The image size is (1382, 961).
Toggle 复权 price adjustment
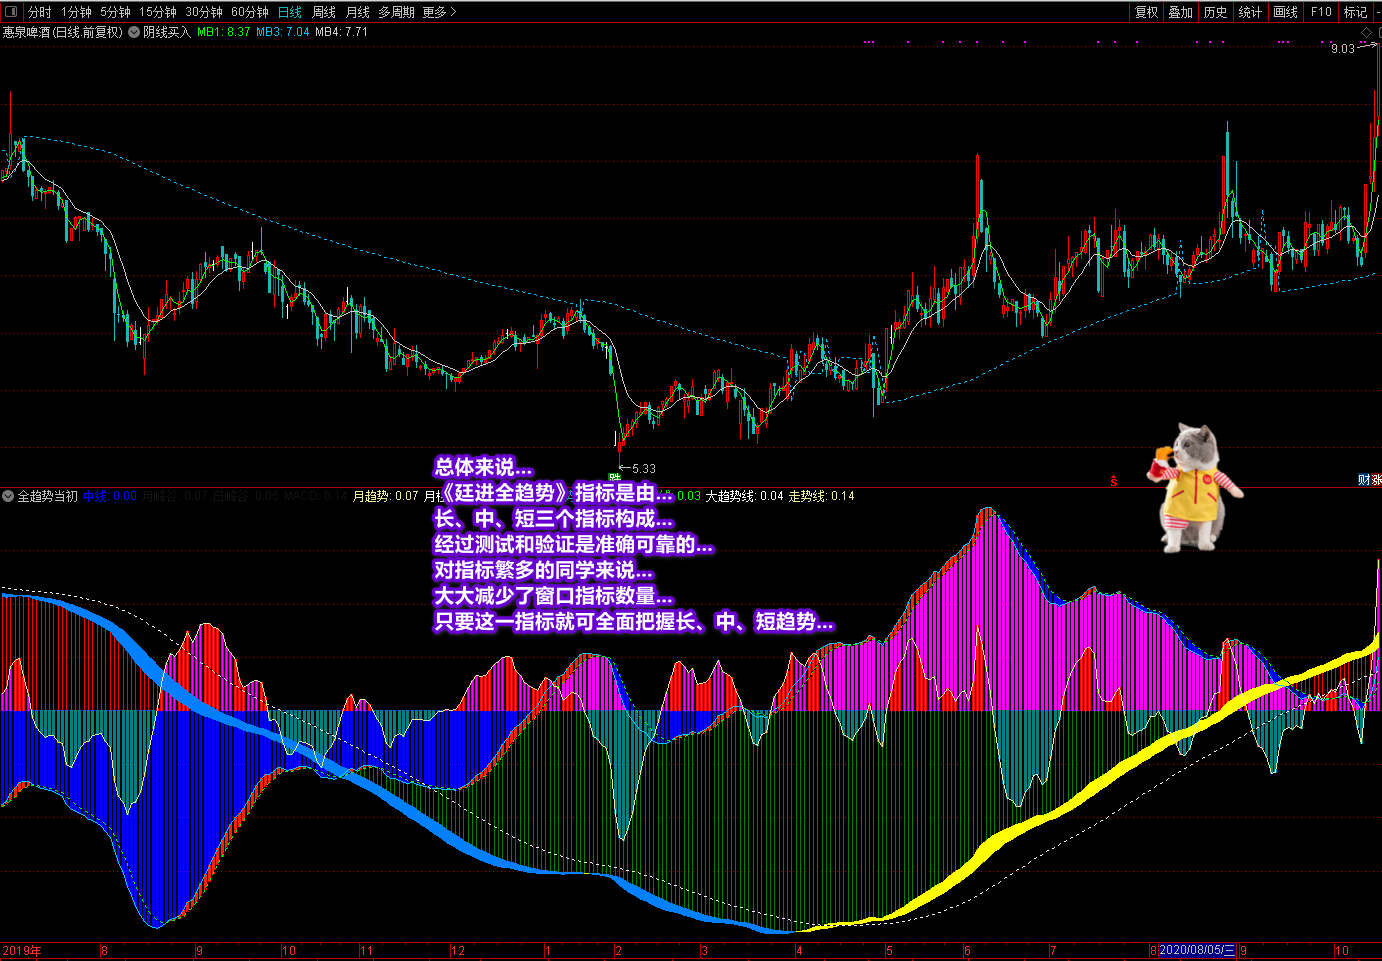pyautogui.click(x=1146, y=12)
